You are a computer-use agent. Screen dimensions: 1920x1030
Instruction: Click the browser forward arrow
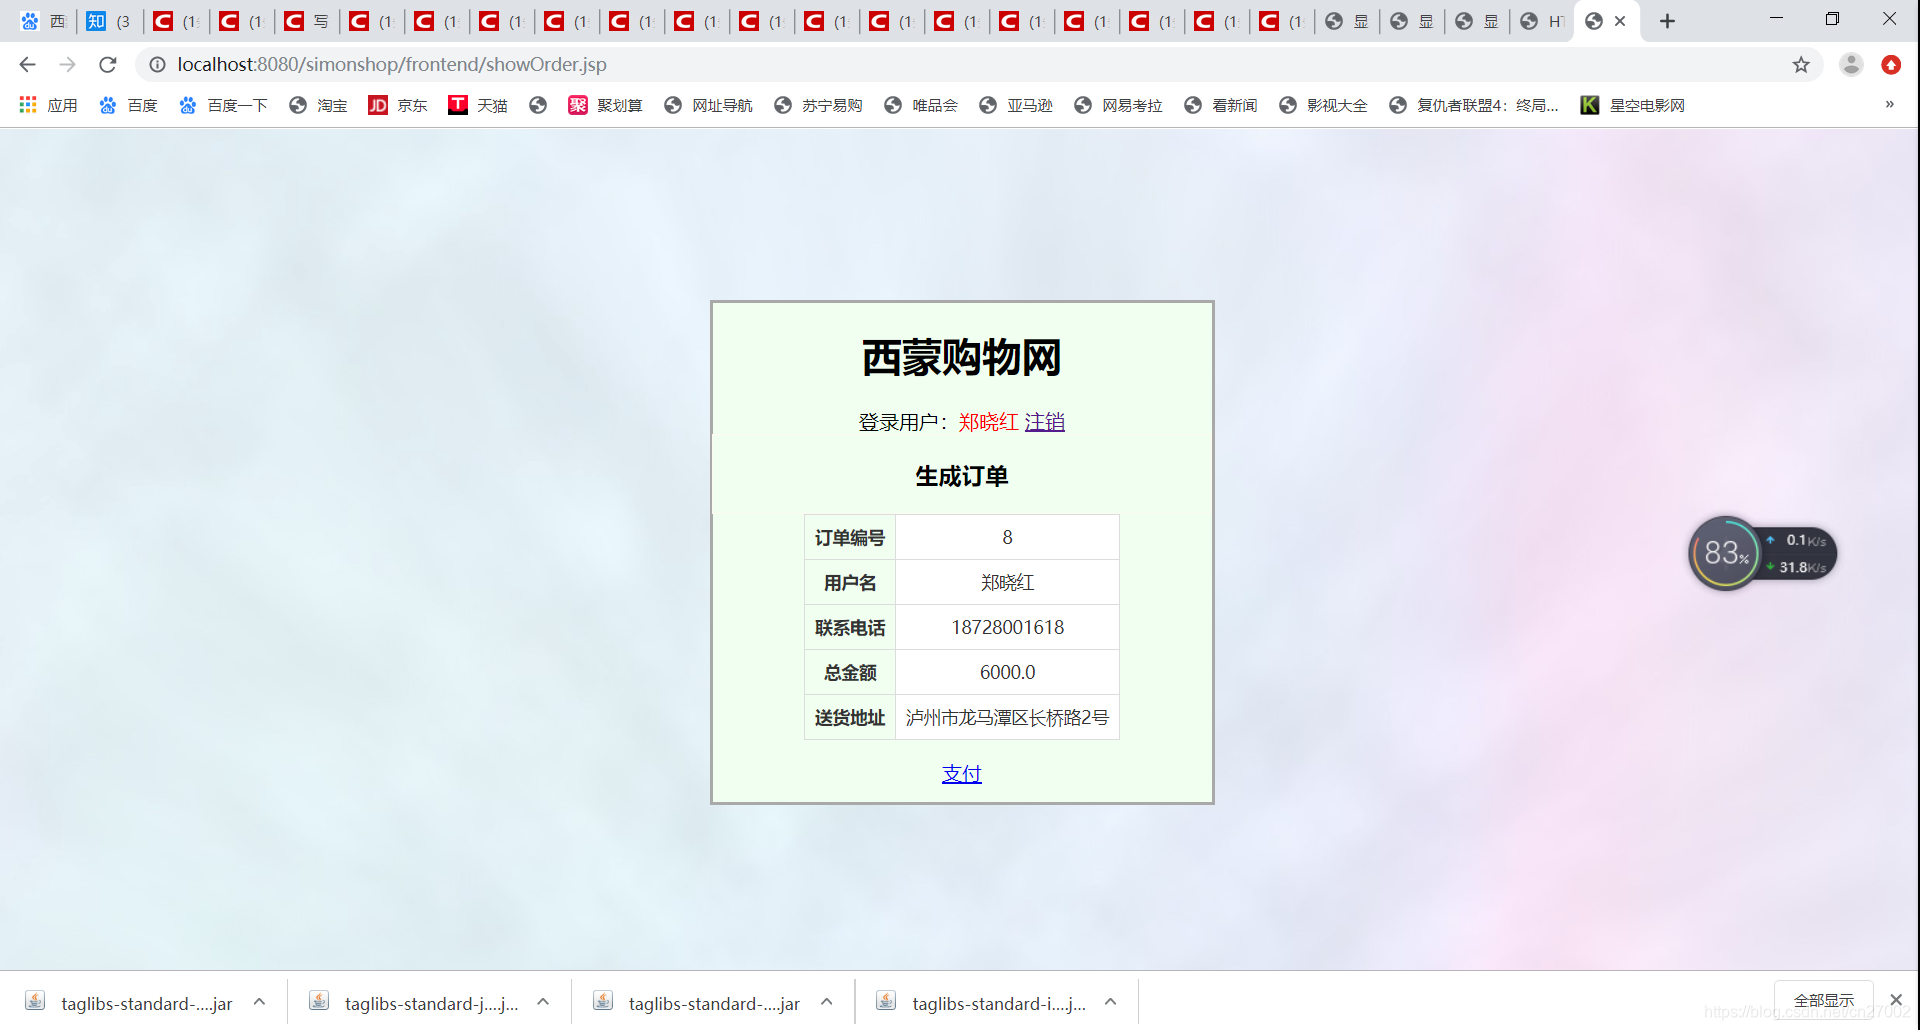pyautogui.click(x=67, y=65)
